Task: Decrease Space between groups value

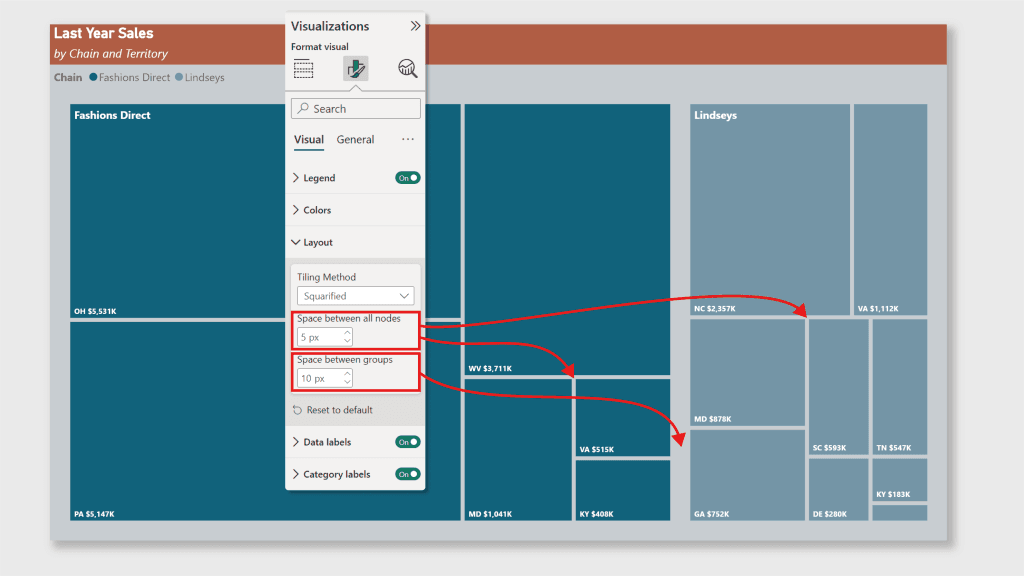Action: (347, 382)
